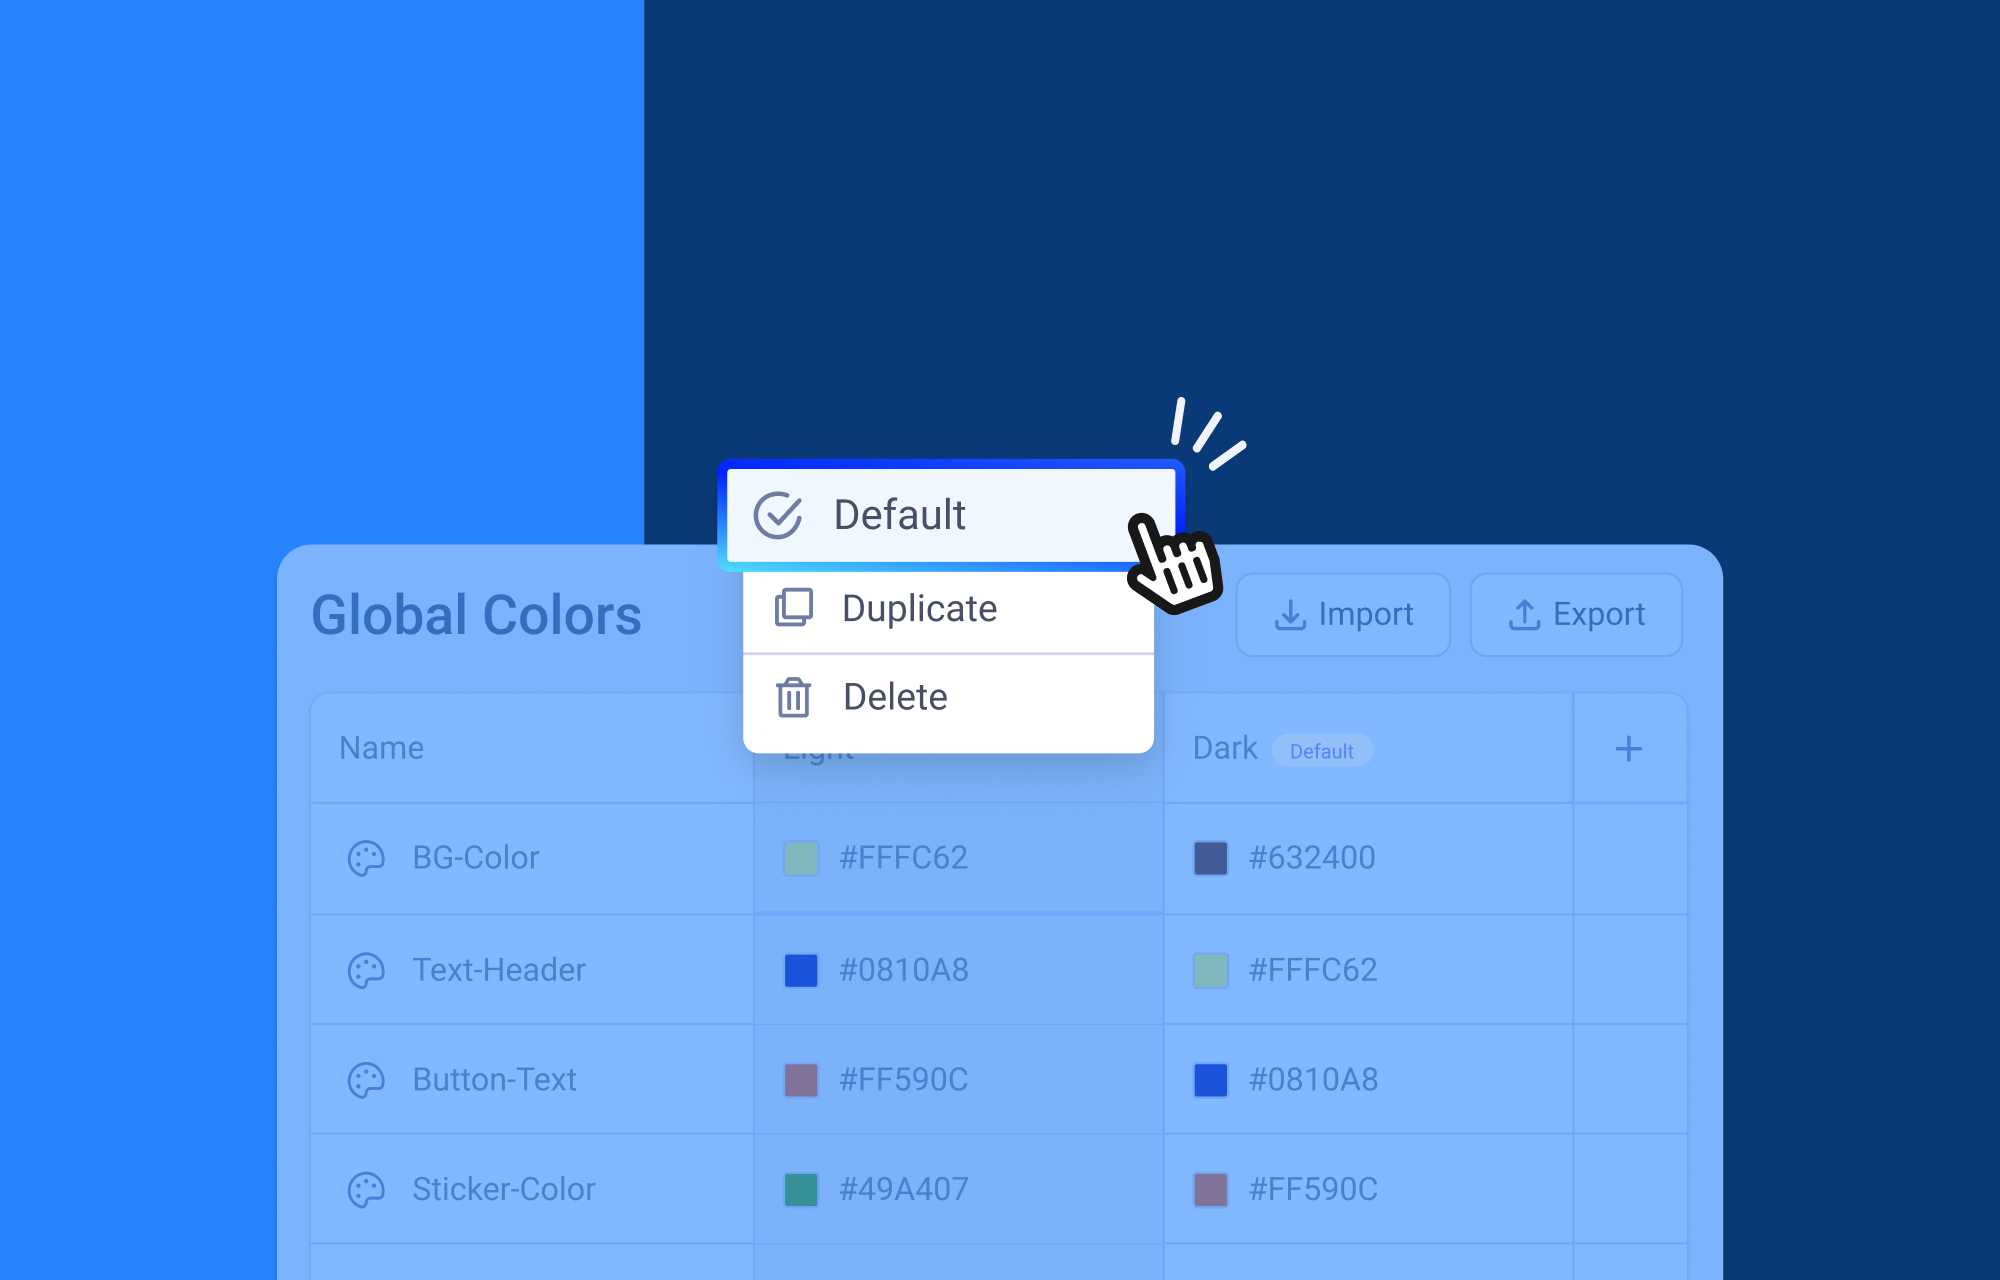The image size is (2000, 1280).
Task: Click the Name column header
Action: click(381, 748)
